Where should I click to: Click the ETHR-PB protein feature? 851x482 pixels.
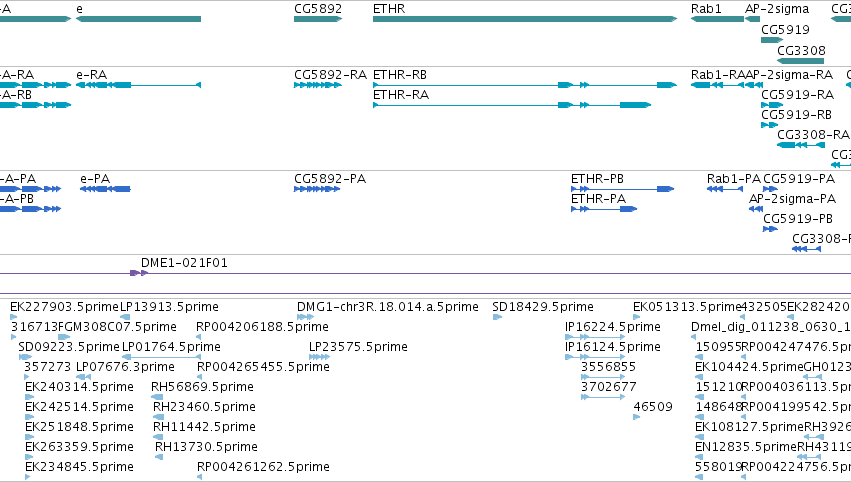coord(623,189)
